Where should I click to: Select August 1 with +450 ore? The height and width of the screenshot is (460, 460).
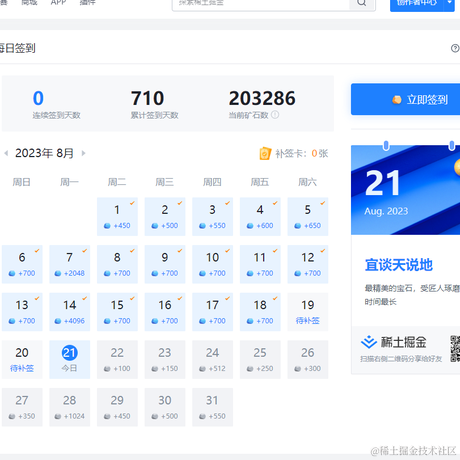point(117,217)
